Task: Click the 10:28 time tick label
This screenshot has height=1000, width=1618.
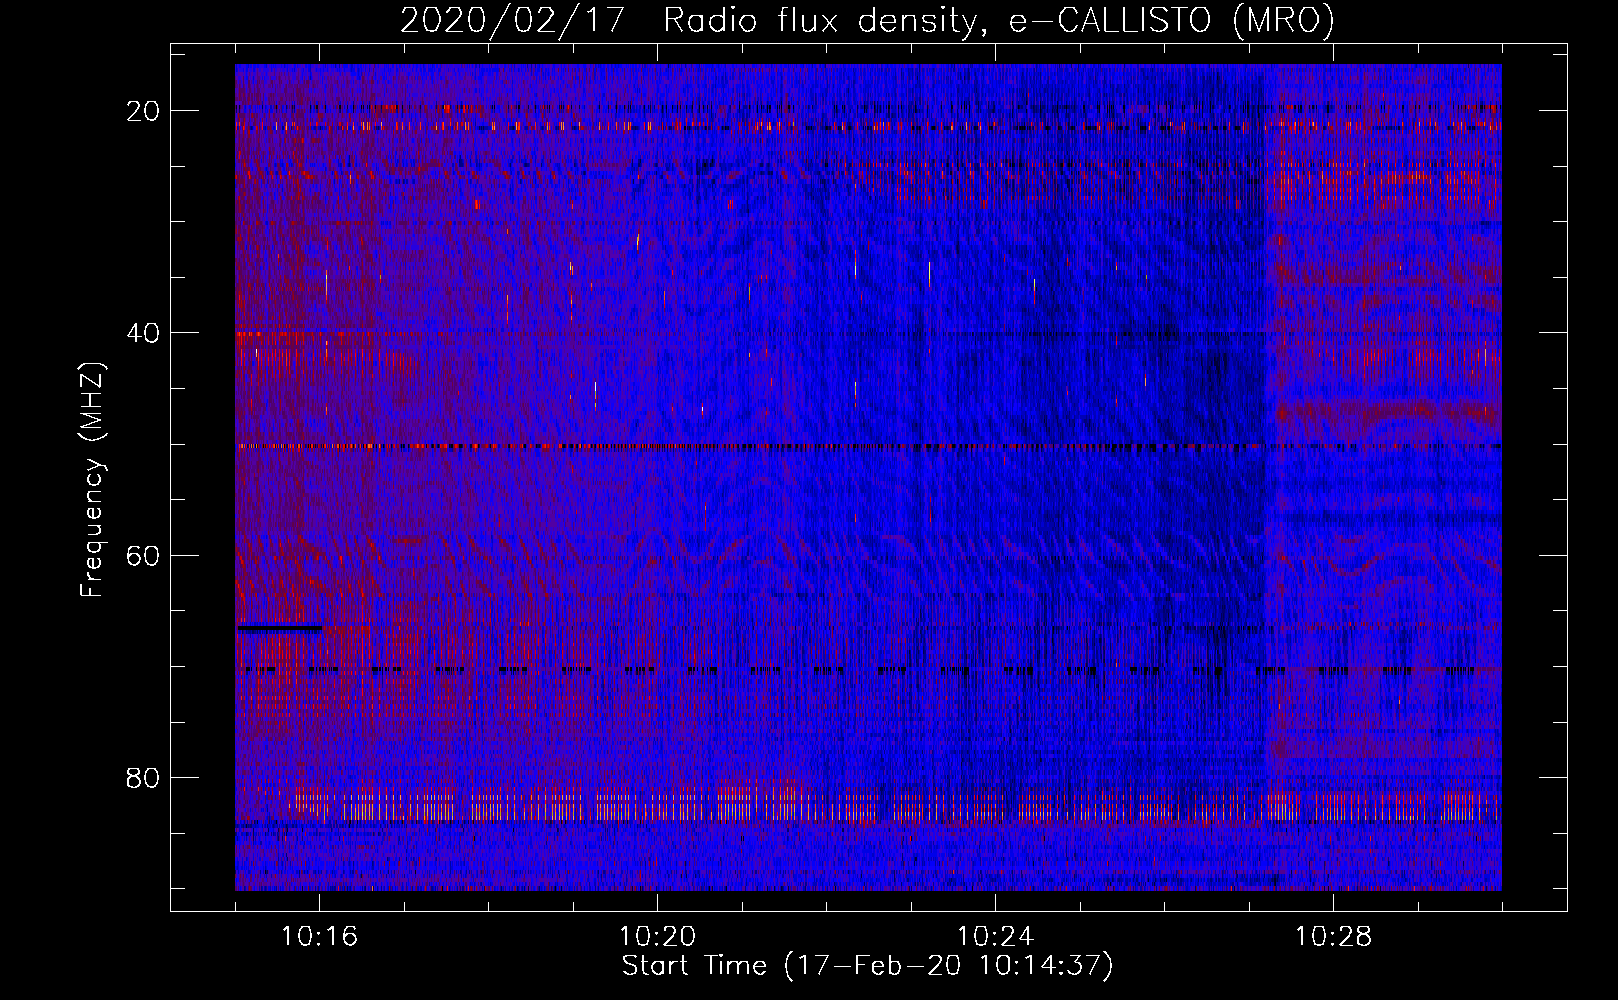Action: pyautogui.click(x=1333, y=937)
